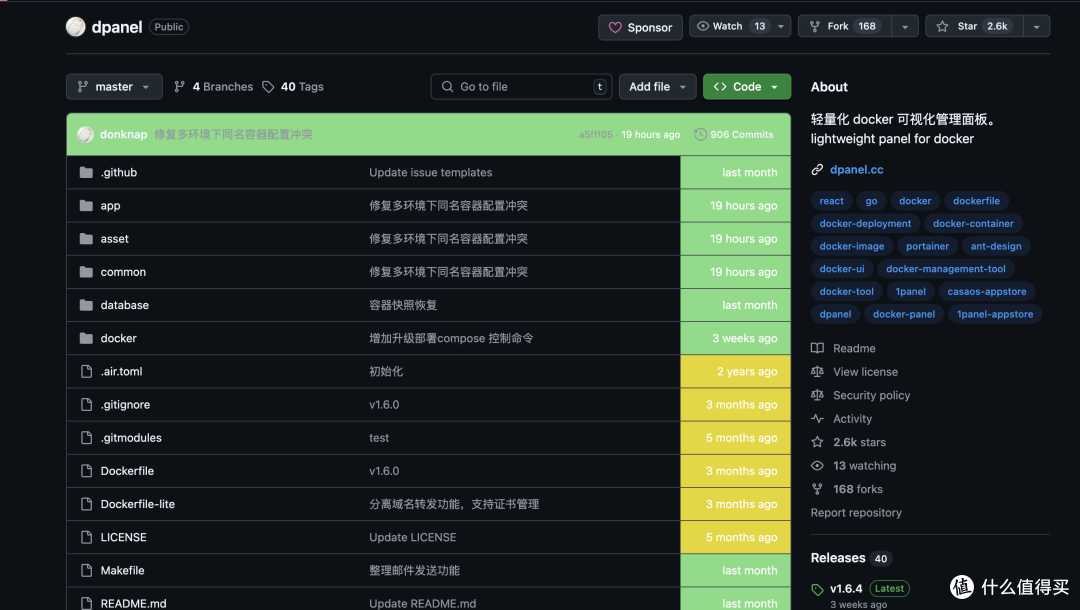The image size is (1080, 610).
Task: Open Security policy via its shield icon
Action: pyautogui.click(x=817, y=395)
